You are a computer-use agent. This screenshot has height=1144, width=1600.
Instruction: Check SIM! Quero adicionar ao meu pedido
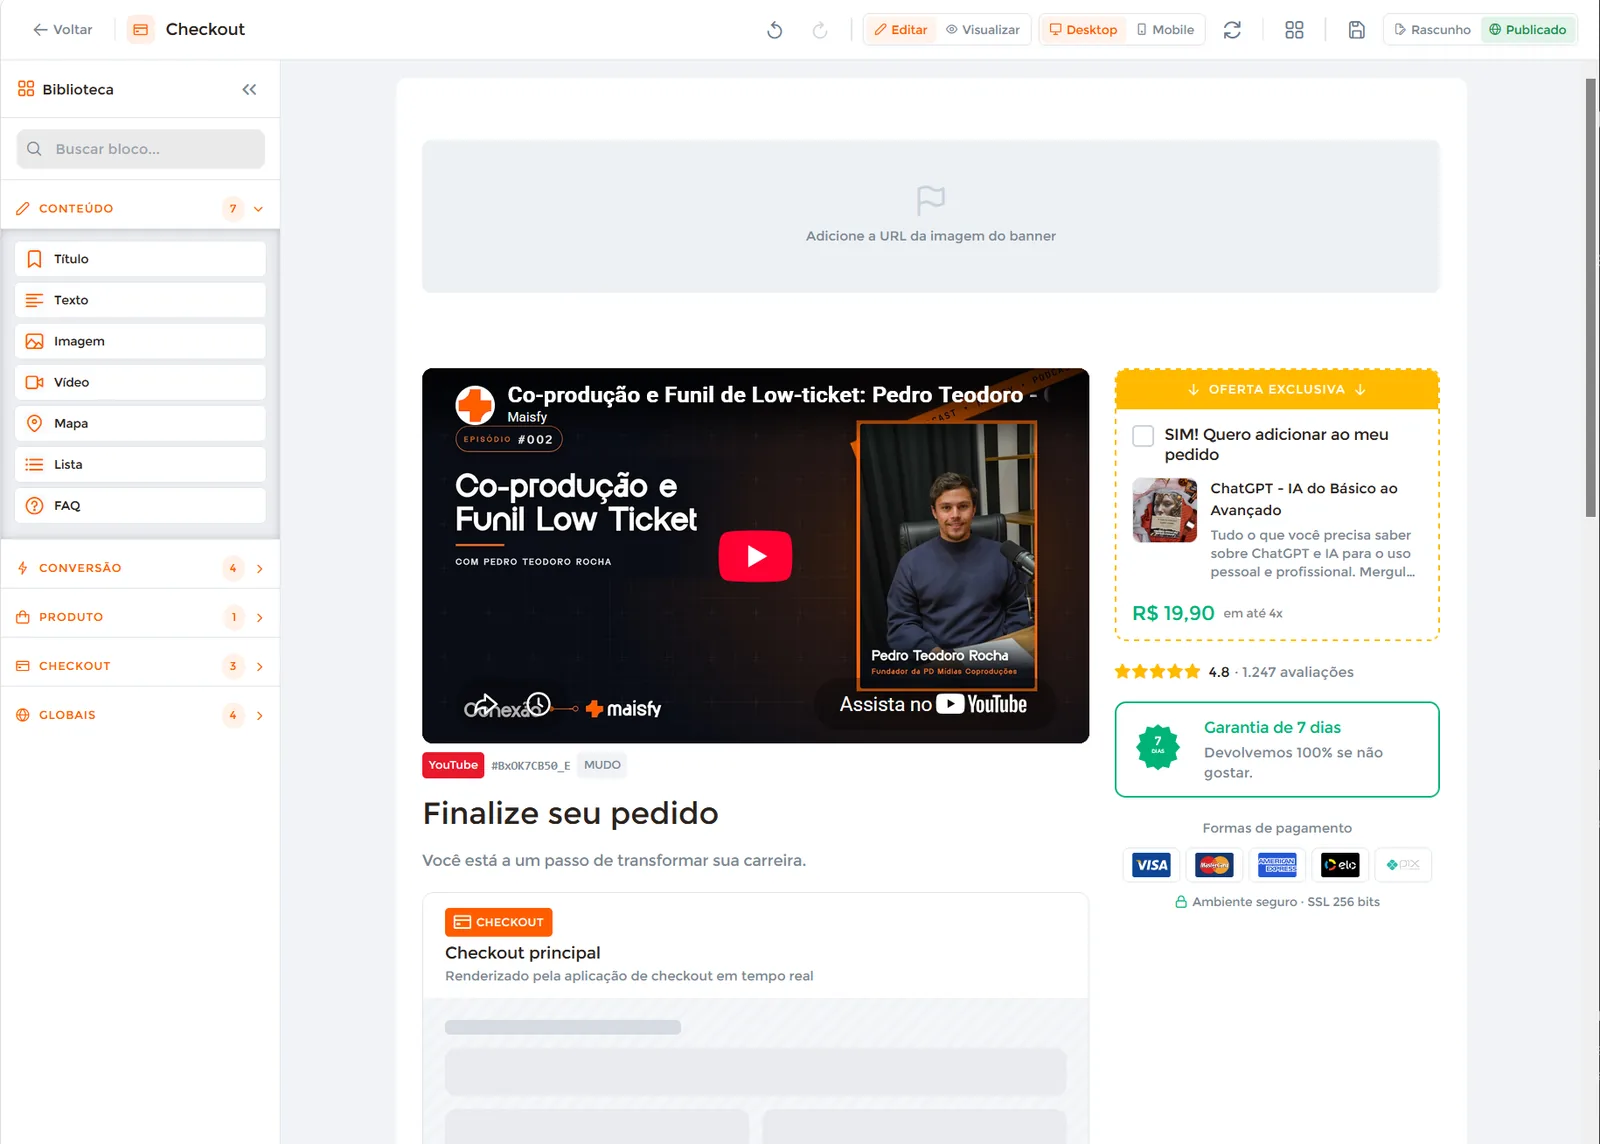pyautogui.click(x=1143, y=436)
